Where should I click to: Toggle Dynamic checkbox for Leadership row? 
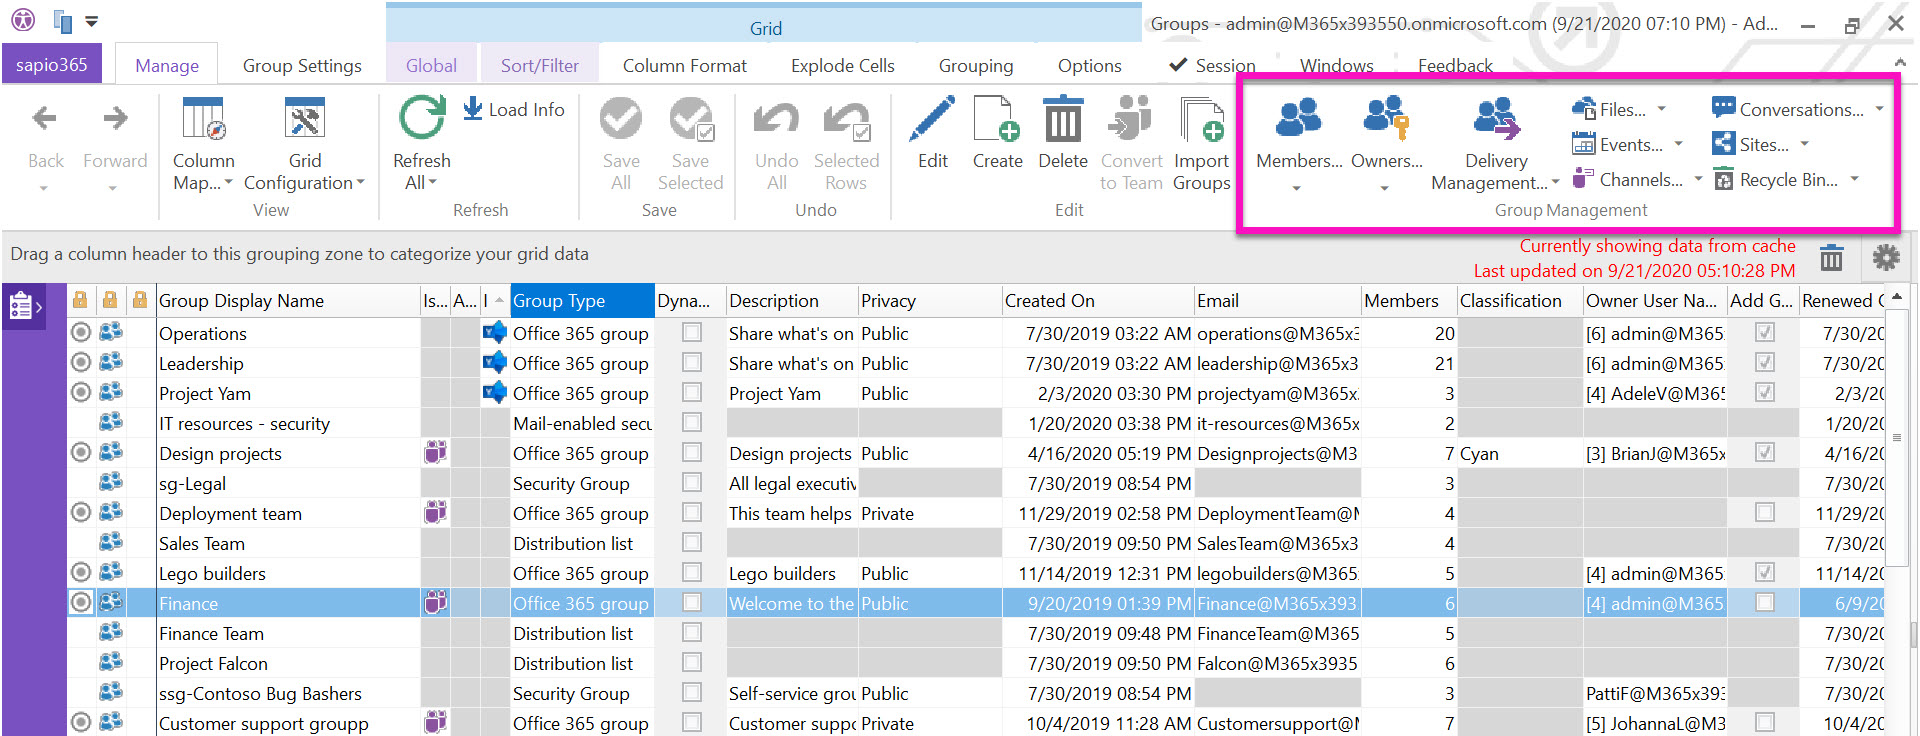coord(691,362)
